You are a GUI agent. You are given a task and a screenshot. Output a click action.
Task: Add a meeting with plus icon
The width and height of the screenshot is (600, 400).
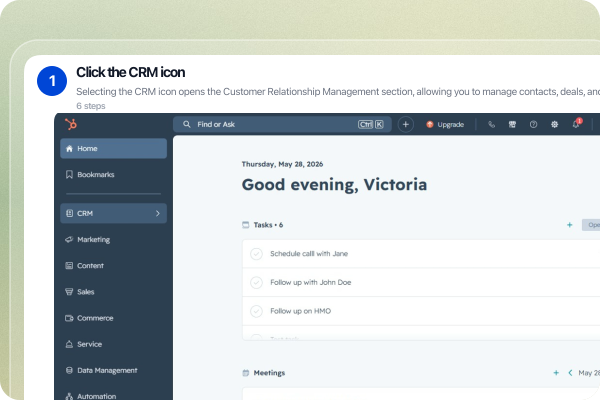[556, 373]
